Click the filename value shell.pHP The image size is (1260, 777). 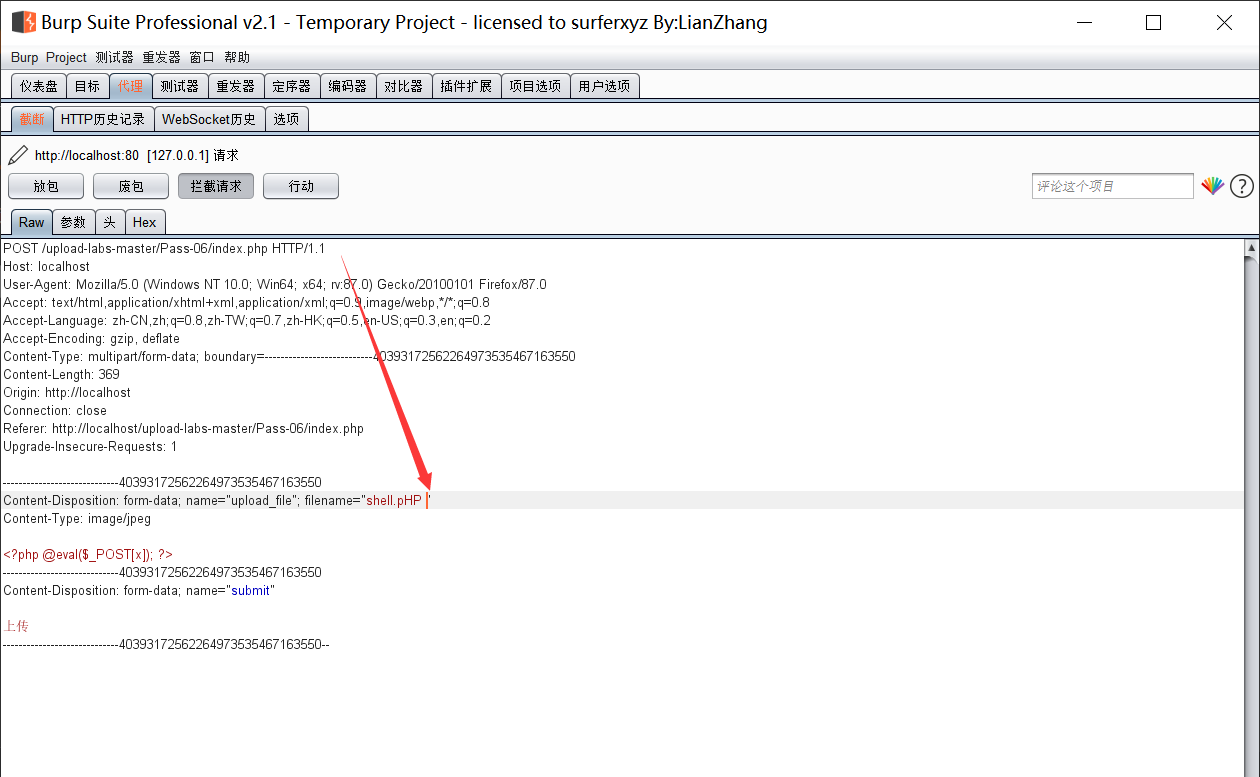point(394,500)
